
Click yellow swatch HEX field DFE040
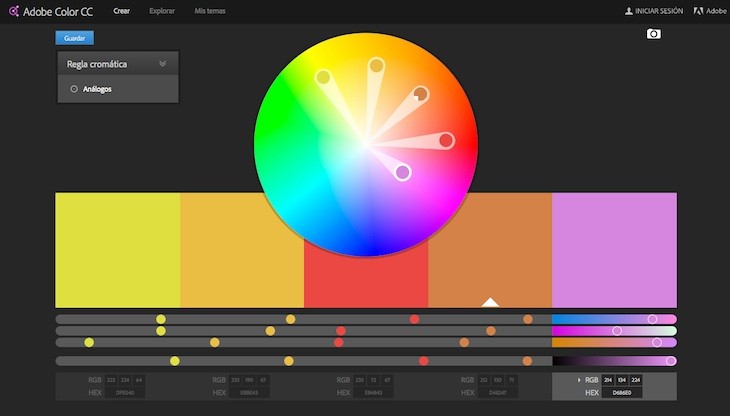124,393
